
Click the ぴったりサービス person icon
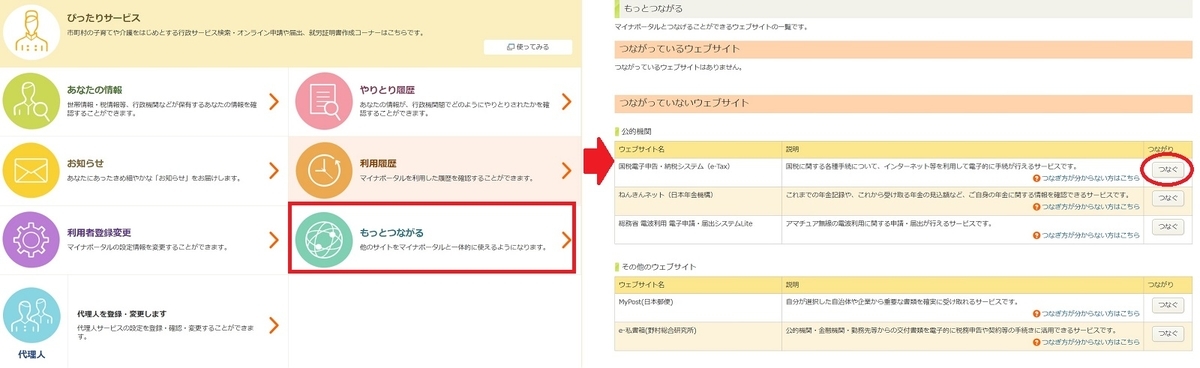[x=31, y=32]
